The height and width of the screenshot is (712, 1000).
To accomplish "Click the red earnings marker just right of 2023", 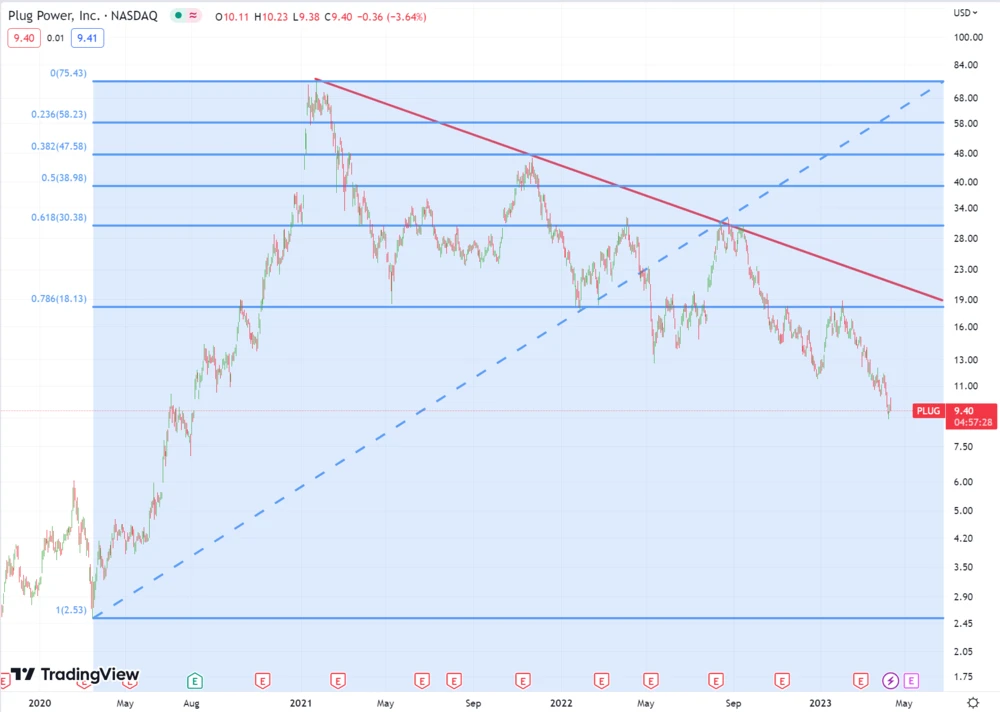I will 861,681.
